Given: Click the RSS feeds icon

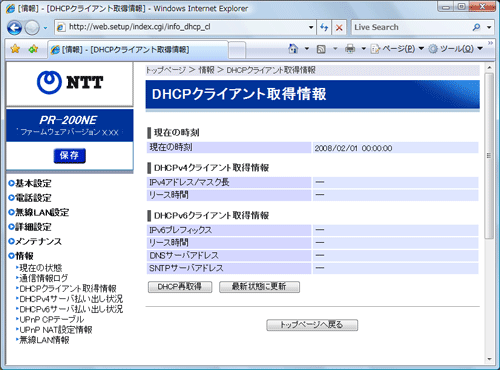Looking at the screenshot, I should [321, 49].
